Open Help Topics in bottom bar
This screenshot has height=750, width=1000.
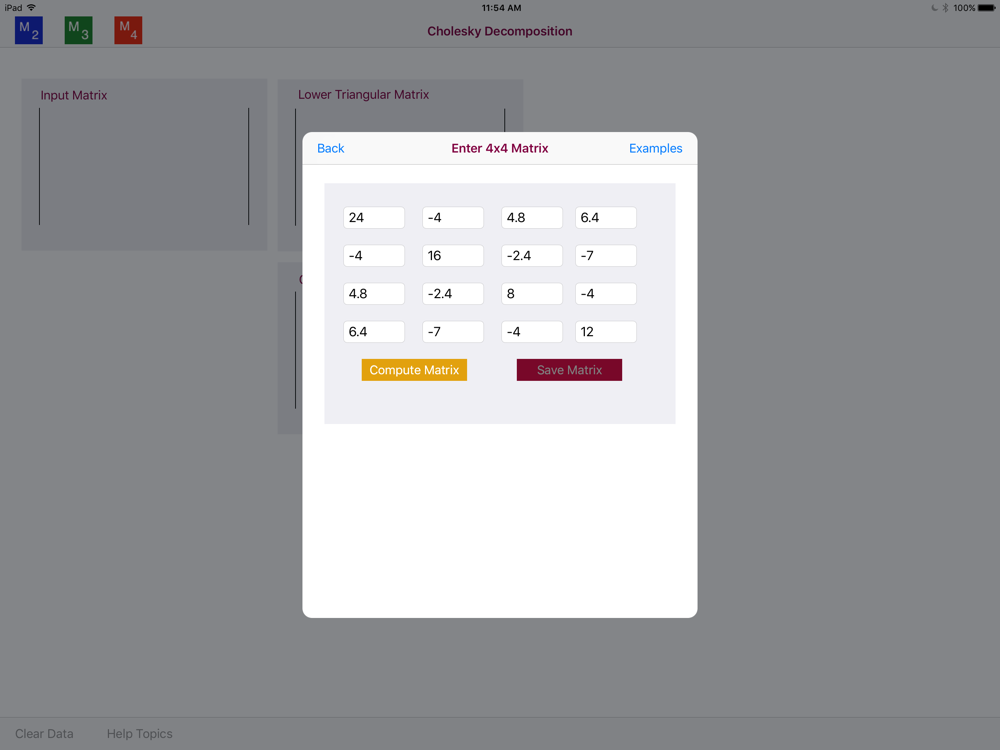(140, 733)
